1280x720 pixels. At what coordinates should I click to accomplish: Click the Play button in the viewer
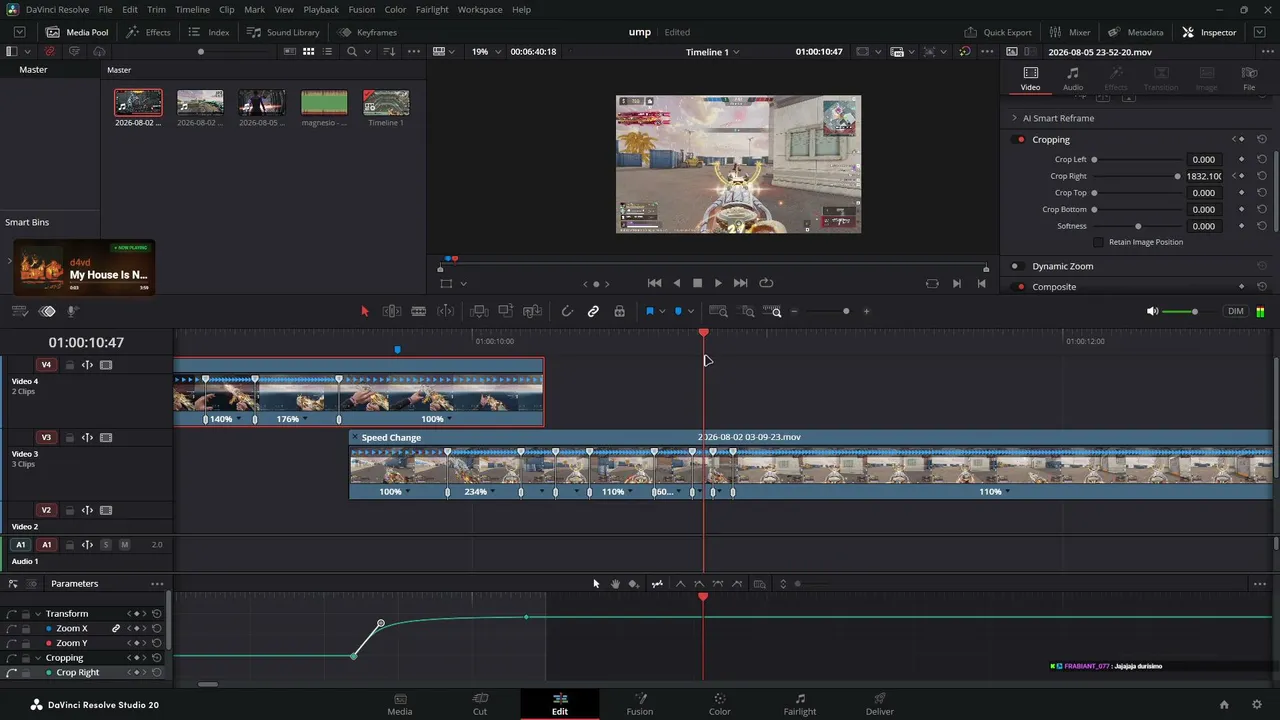tap(718, 283)
